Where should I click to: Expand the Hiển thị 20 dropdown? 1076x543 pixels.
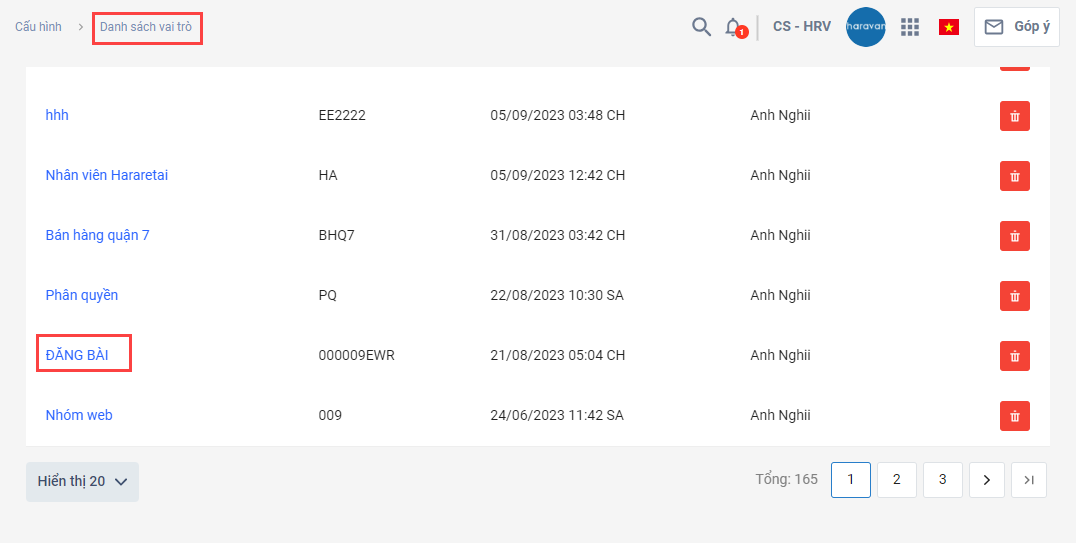[82, 481]
